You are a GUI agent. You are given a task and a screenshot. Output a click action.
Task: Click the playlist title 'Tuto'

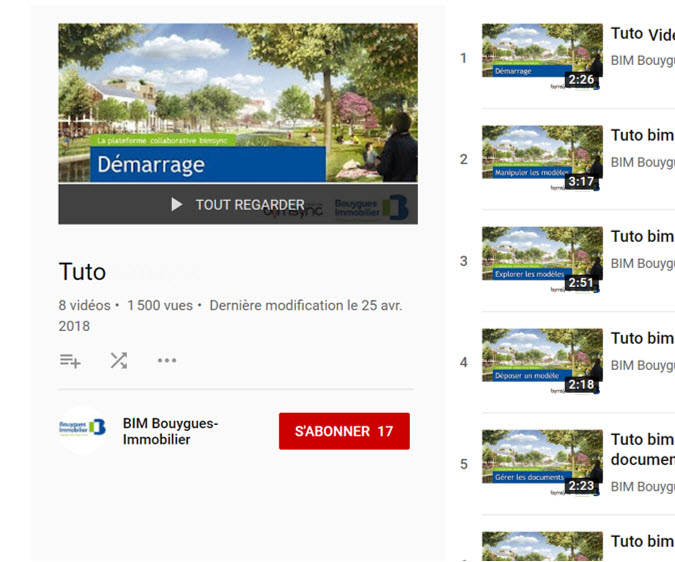82,272
